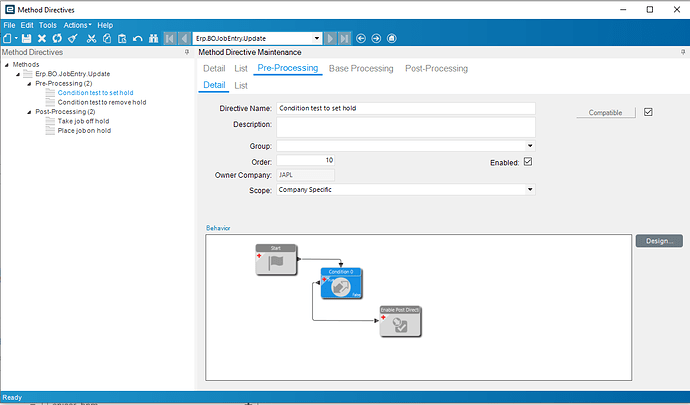This screenshot has height=405, width=690.
Task: Switch to the Pre-Processing tab
Action: pyautogui.click(x=288, y=68)
